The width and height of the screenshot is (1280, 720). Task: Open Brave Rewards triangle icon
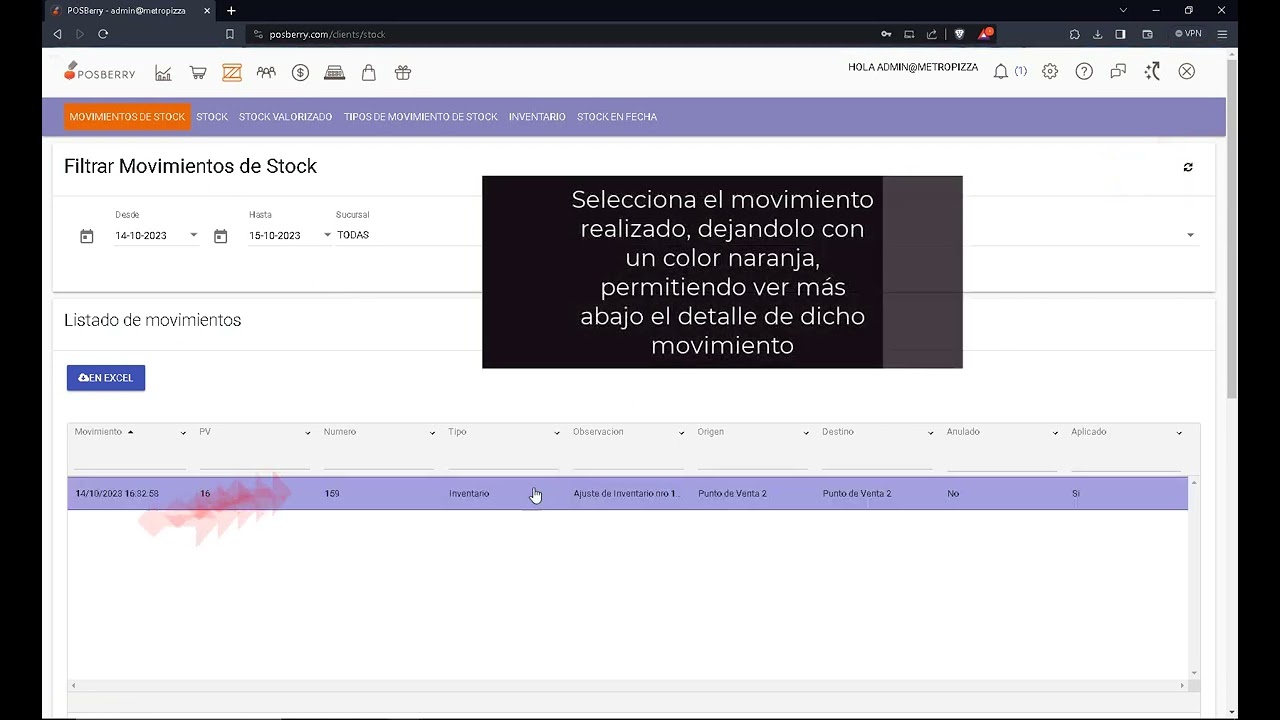tap(986, 34)
